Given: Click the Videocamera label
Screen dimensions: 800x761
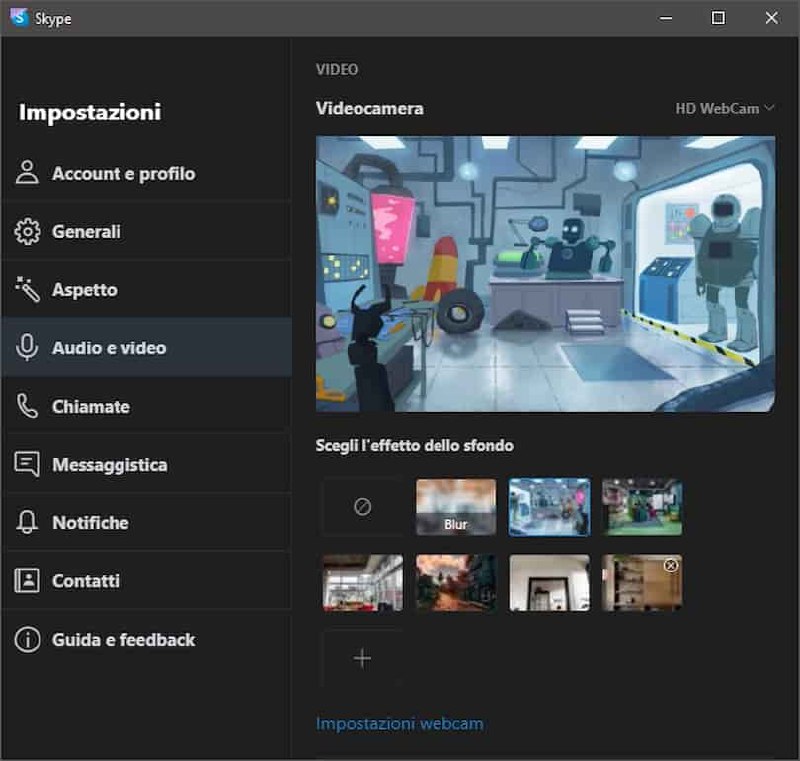Looking at the screenshot, I should tap(369, 108).
